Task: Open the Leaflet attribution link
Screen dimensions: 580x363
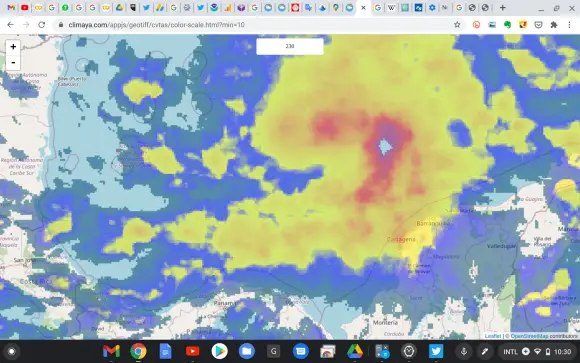Action: point(493,336)
